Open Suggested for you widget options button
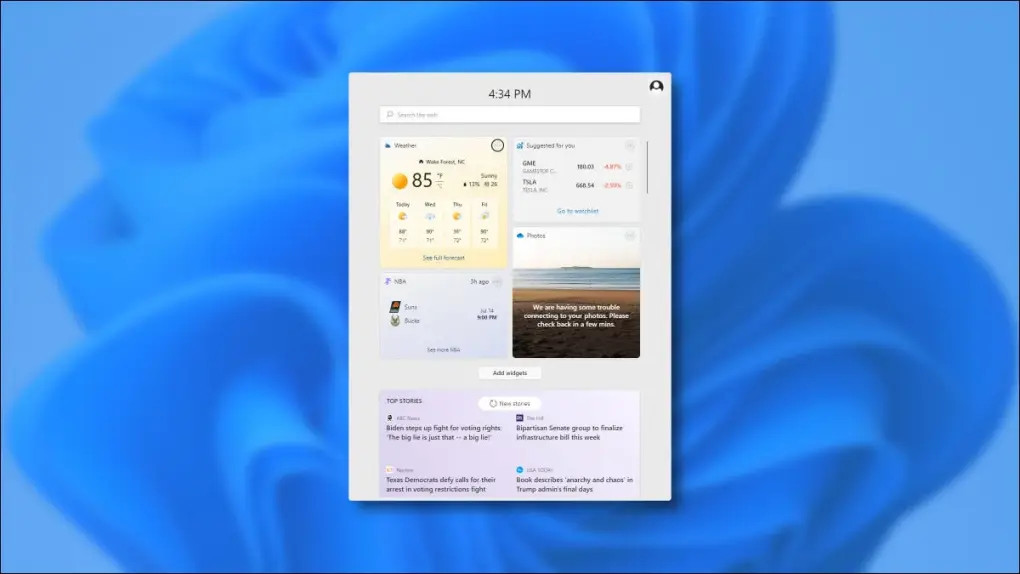Image resolution: width=1020 pixels, height=574 pixels. [630, 145]
